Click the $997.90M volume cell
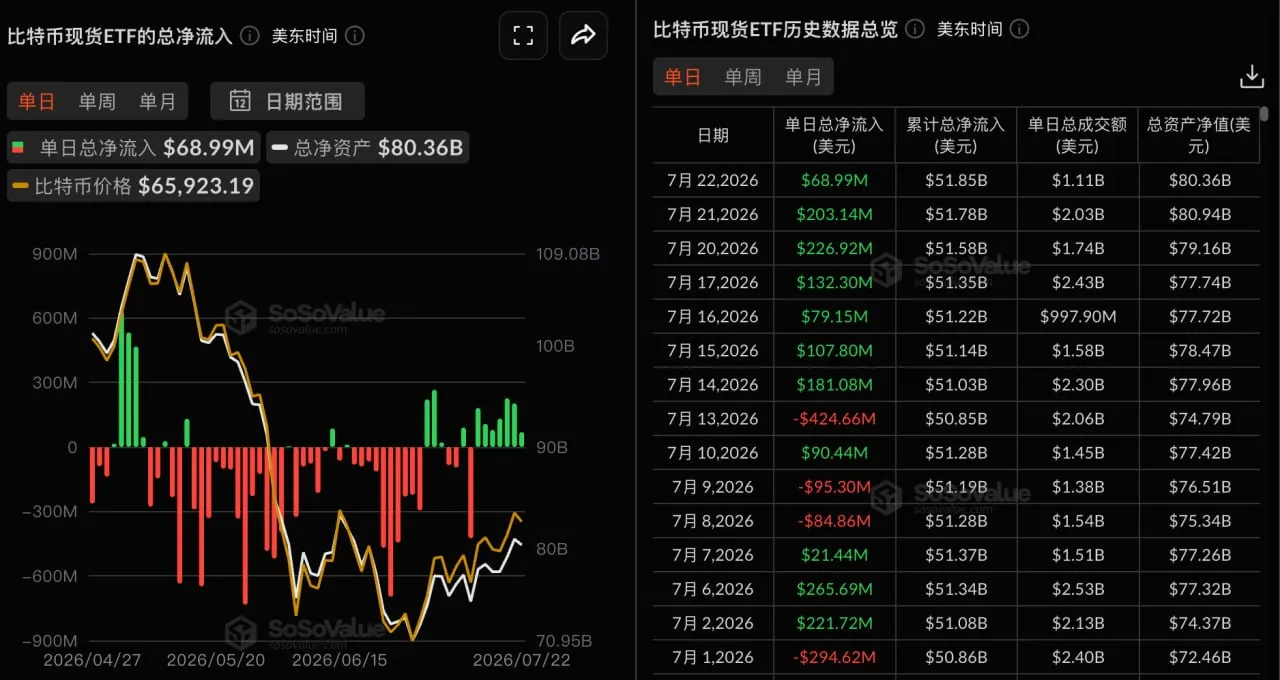Screen dimensions: 1280x680 coord(1077,316)
